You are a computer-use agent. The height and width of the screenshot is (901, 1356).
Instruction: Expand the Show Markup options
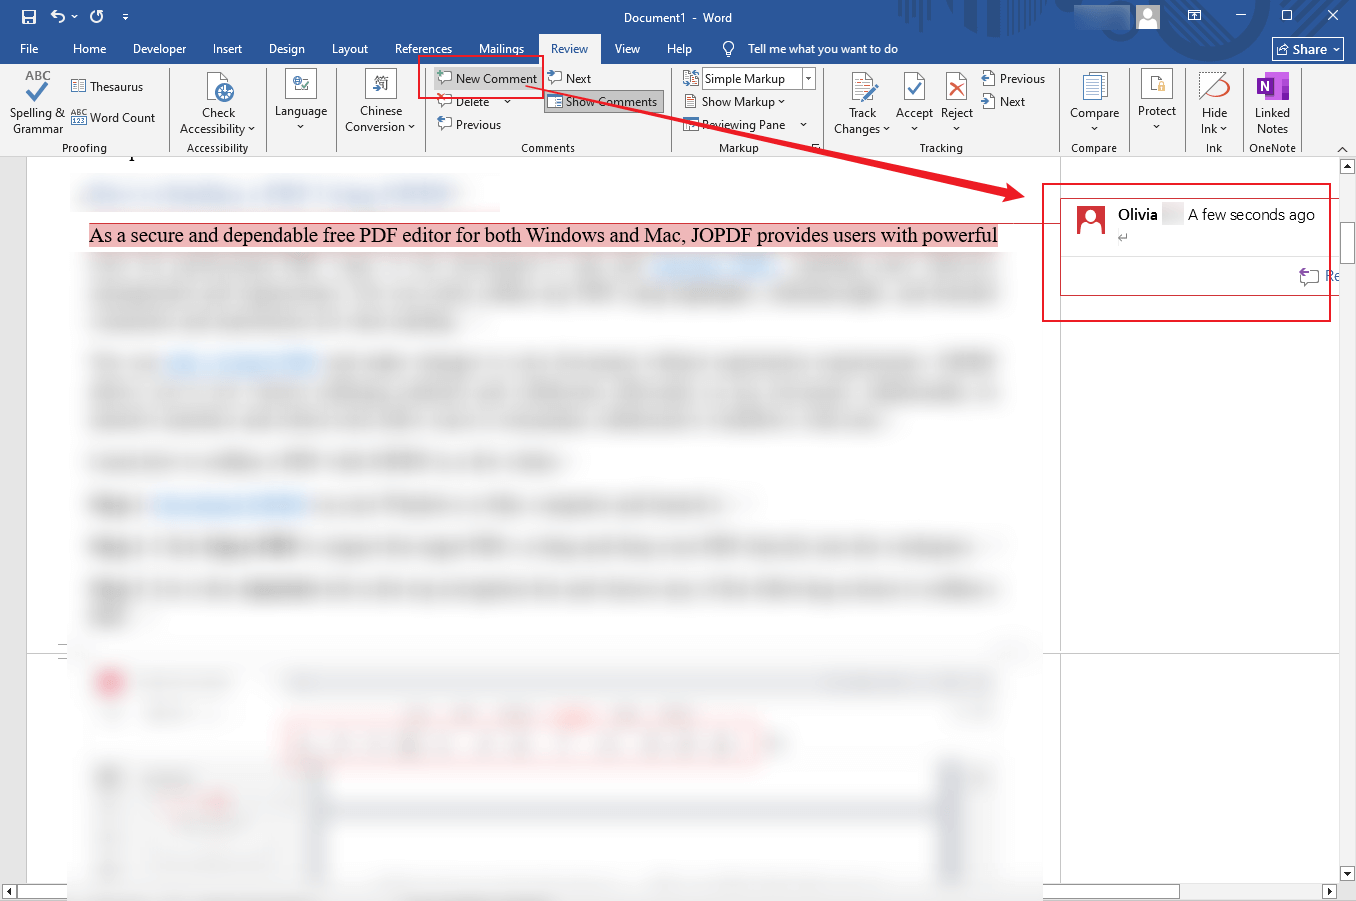tap(736, 101)
